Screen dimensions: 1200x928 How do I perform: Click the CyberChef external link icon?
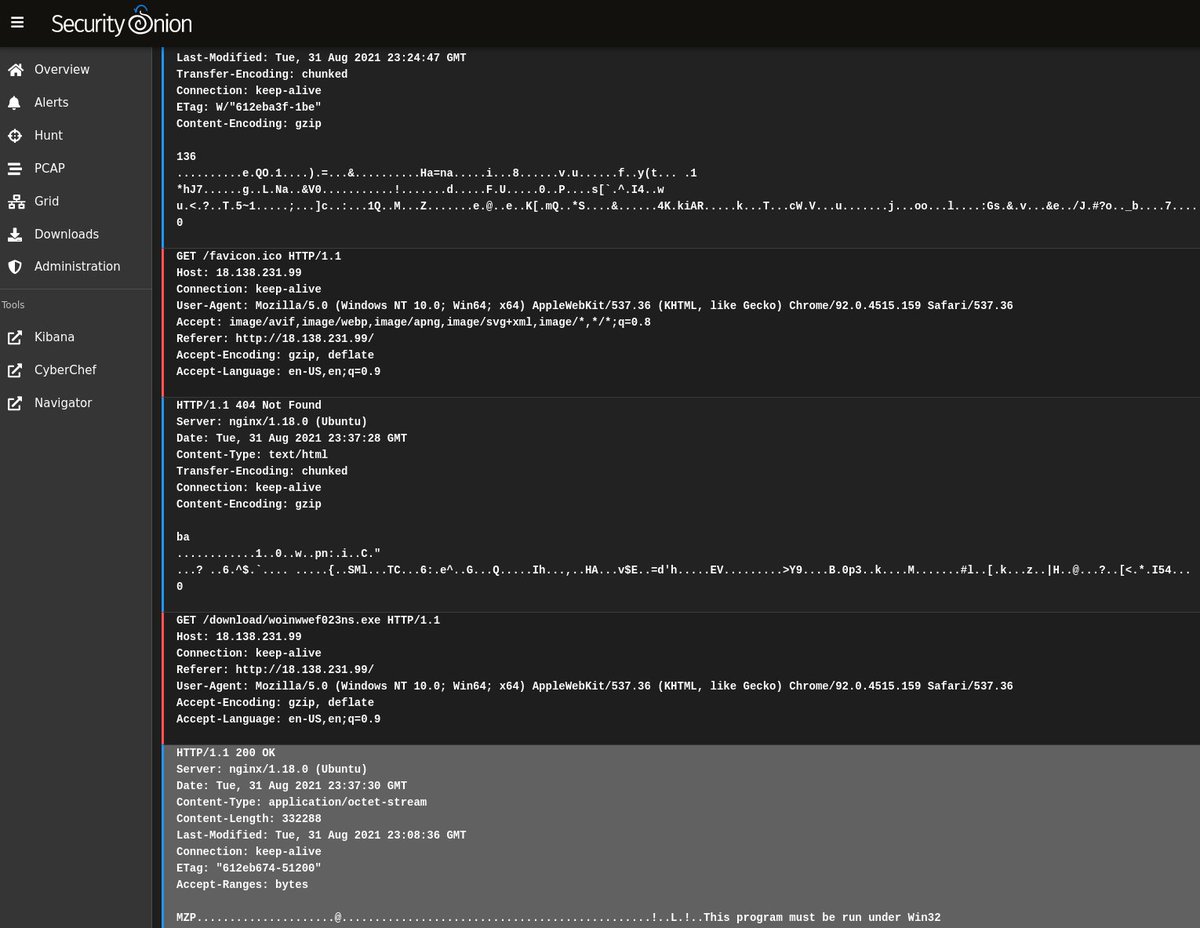[x=15, y=371]
